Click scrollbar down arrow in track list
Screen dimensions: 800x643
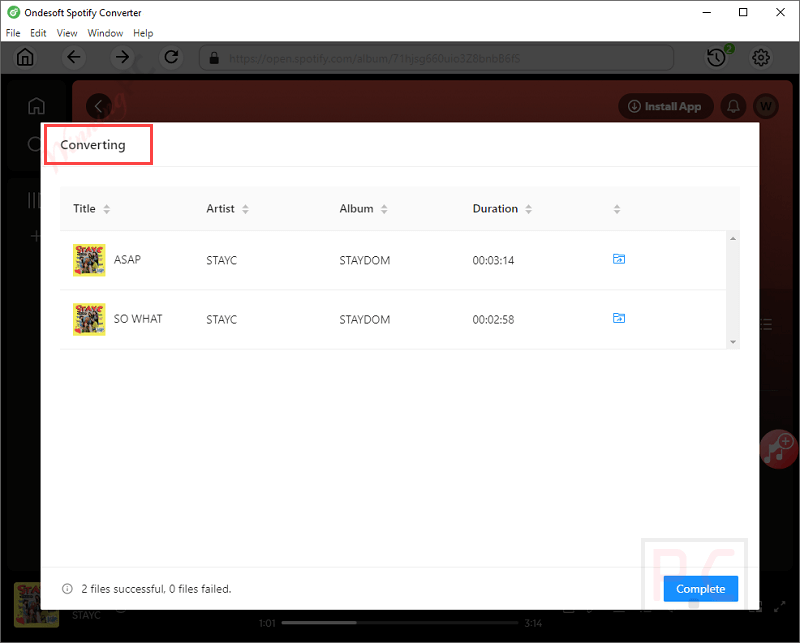tap(733, 342)
